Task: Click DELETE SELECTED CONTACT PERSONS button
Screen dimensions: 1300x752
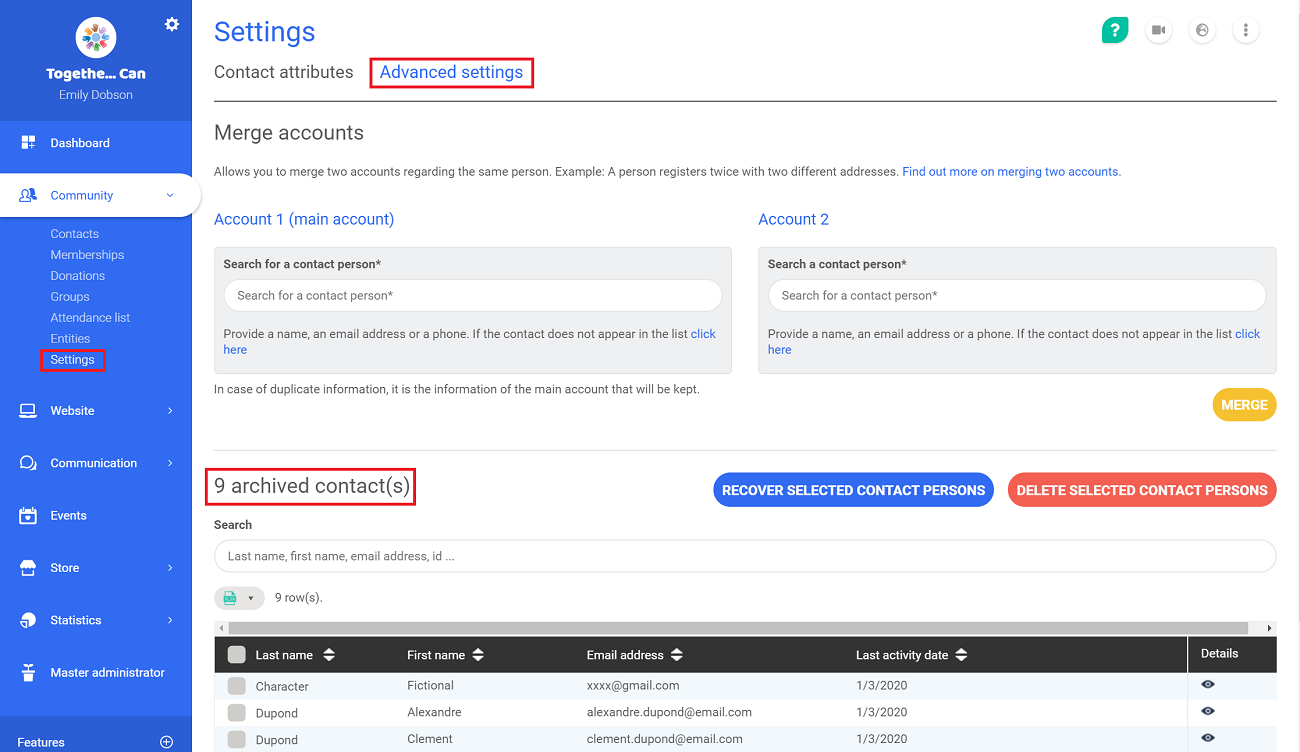Action: click(1142, 490)
